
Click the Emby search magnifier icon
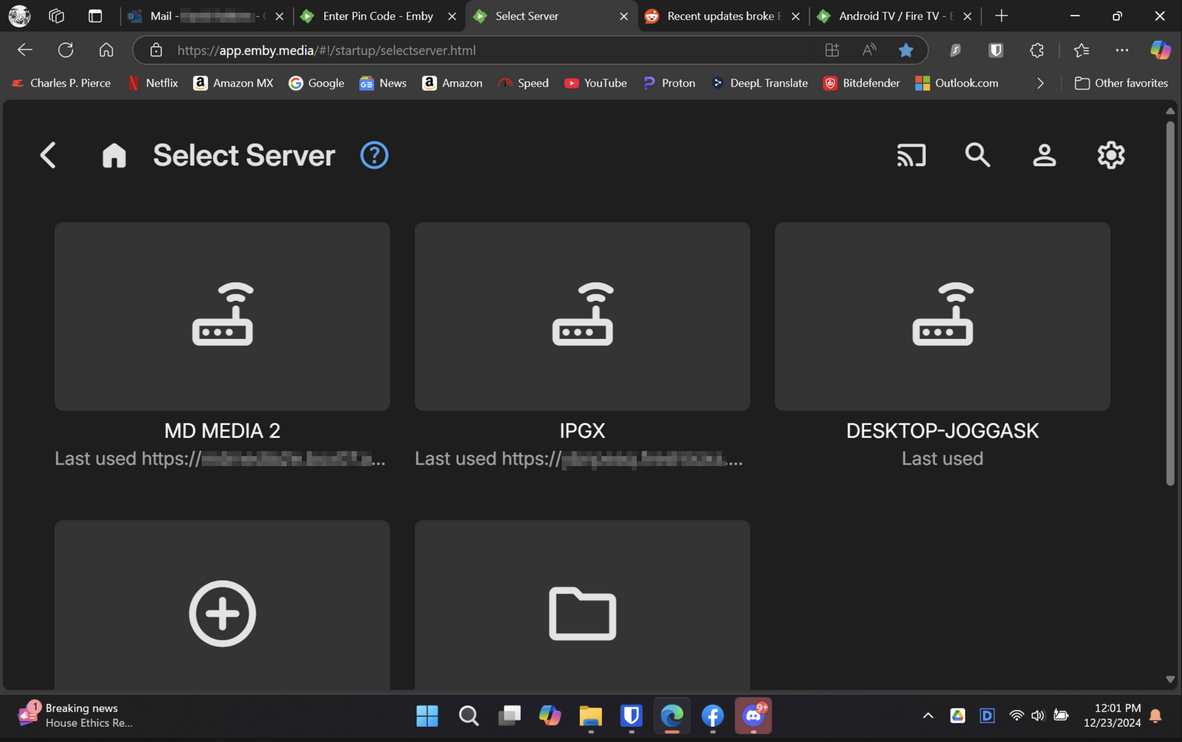pos(977,155)
